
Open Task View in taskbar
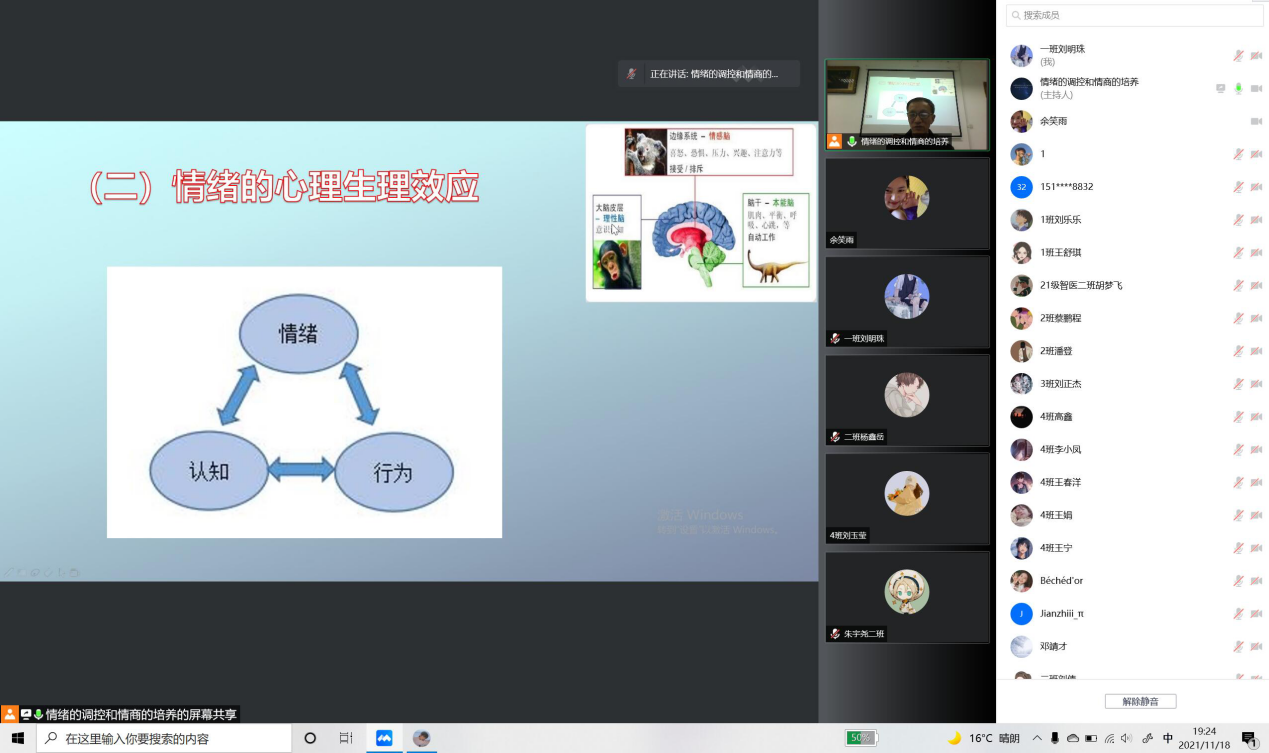click(x=346, y=738)
